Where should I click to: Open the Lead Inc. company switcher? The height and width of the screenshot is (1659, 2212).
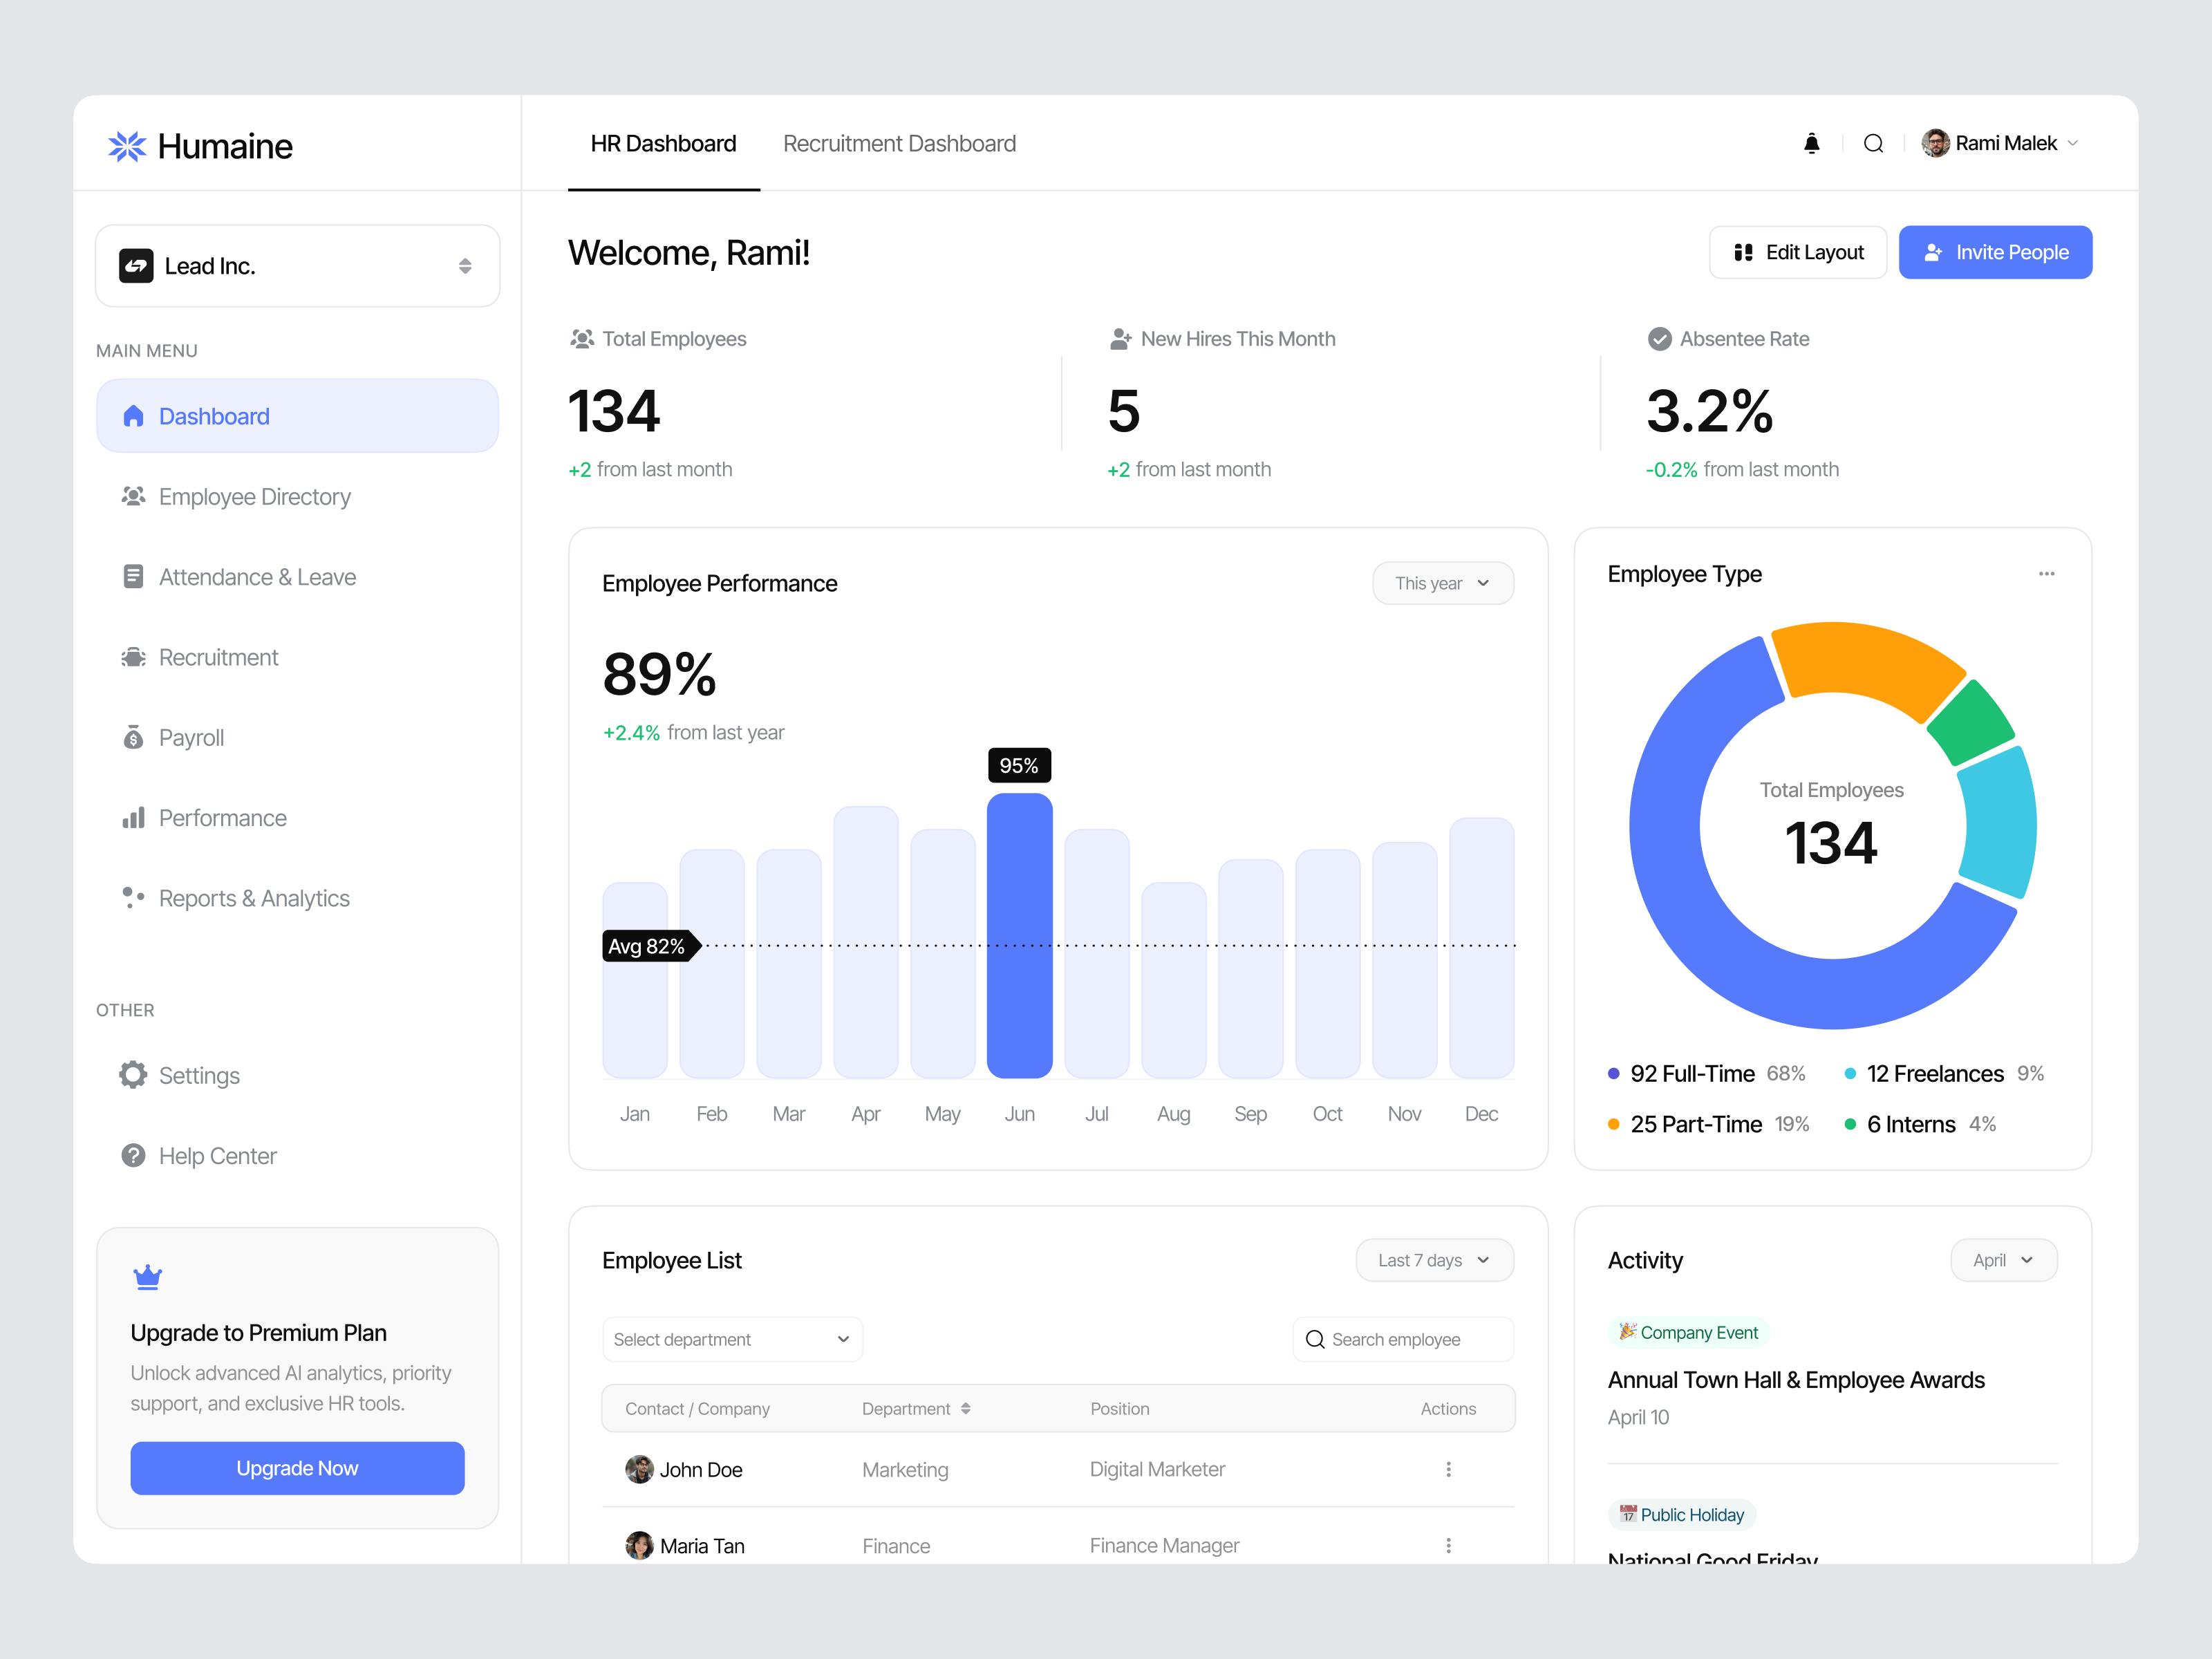(x=296, y=265)
